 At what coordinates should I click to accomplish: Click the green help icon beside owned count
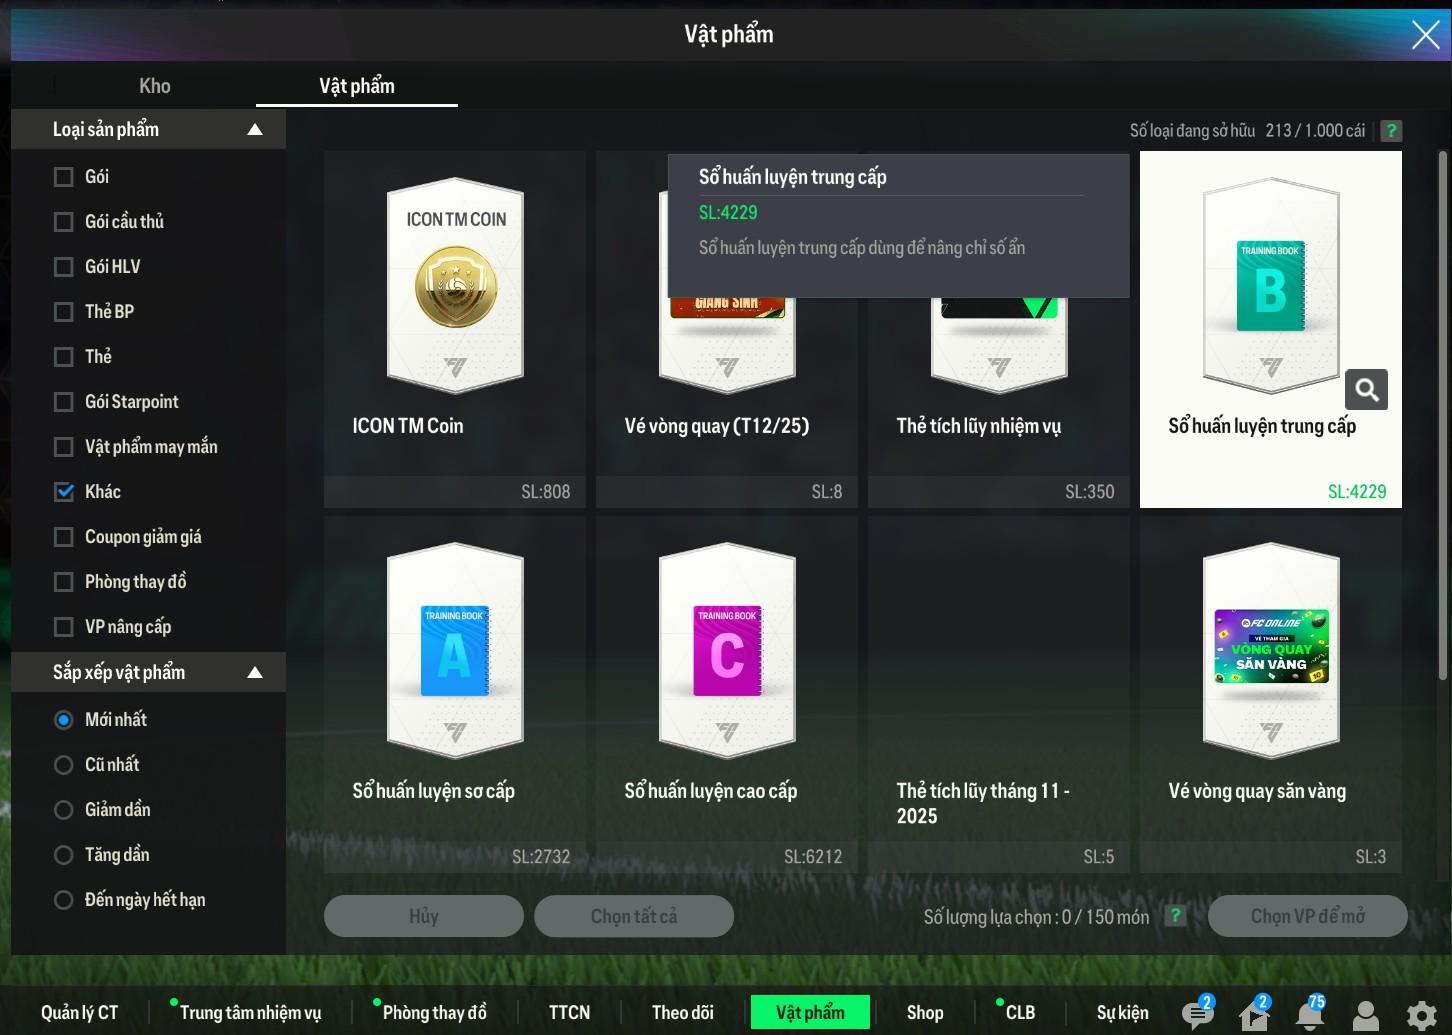[x=1390, y=131]
